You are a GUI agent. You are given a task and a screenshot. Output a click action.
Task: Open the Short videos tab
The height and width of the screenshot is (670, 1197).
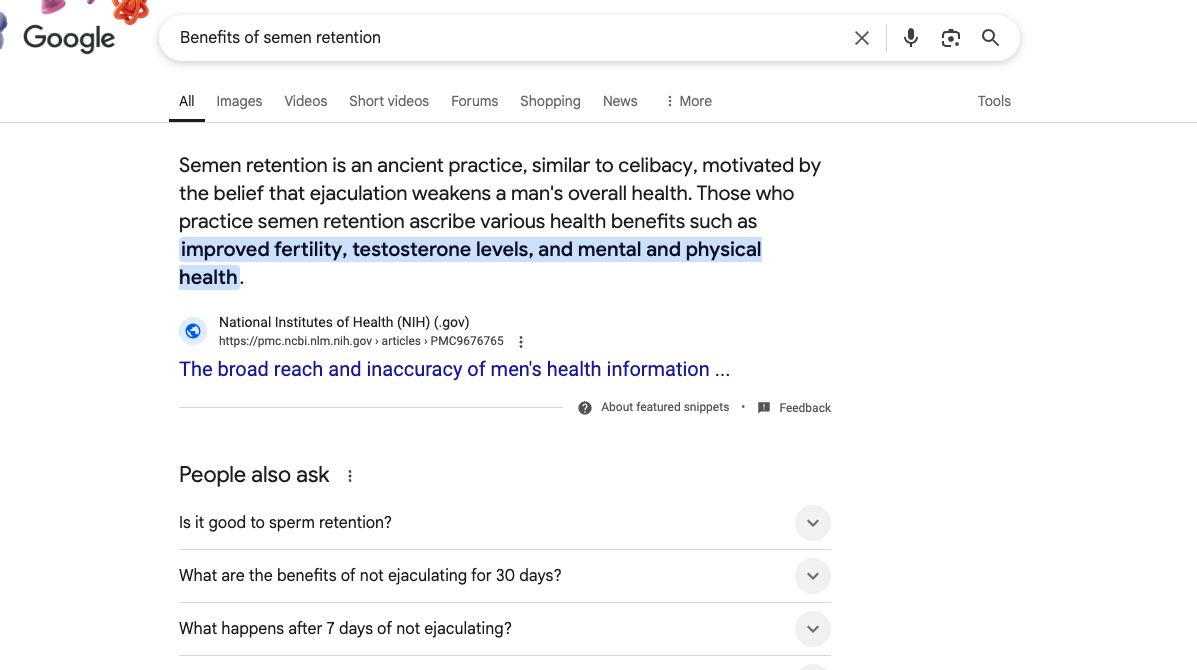[389, 101]
